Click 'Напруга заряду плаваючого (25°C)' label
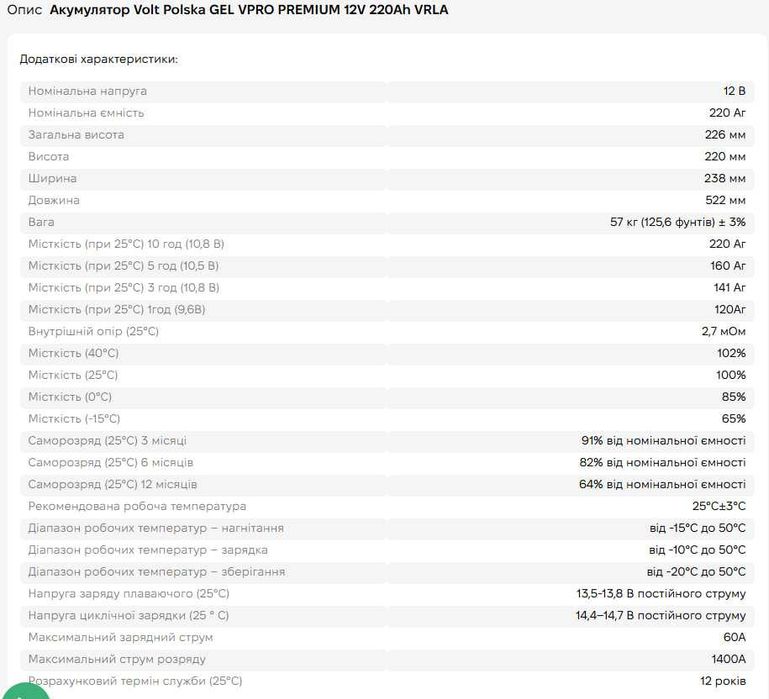769x699 pixels. click(128, 594)
